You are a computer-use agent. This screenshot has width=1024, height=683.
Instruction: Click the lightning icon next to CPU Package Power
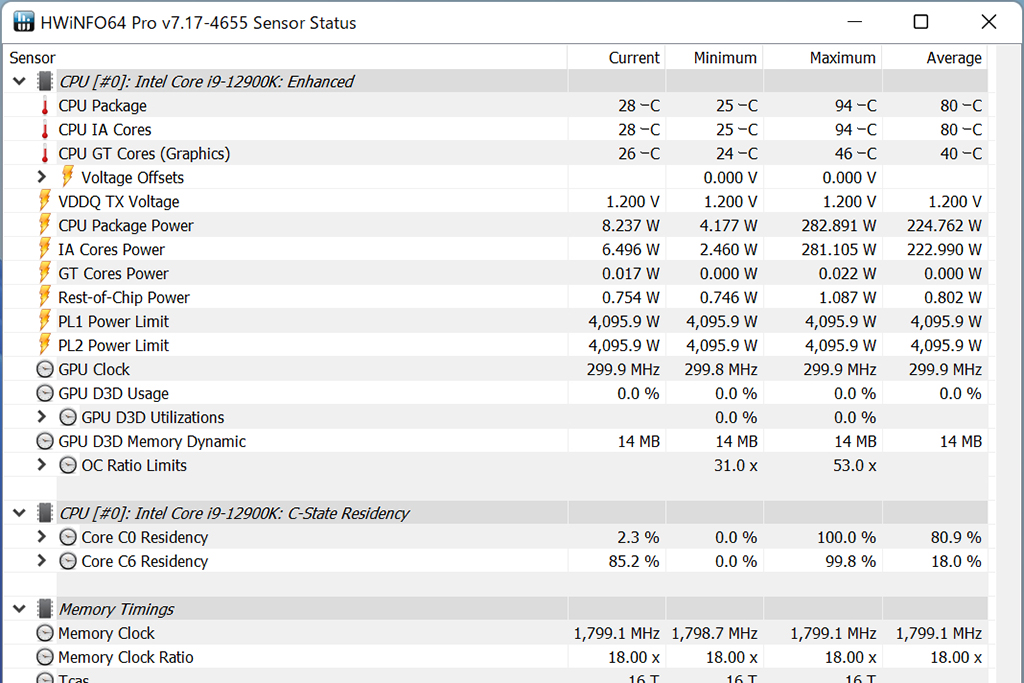45,226
